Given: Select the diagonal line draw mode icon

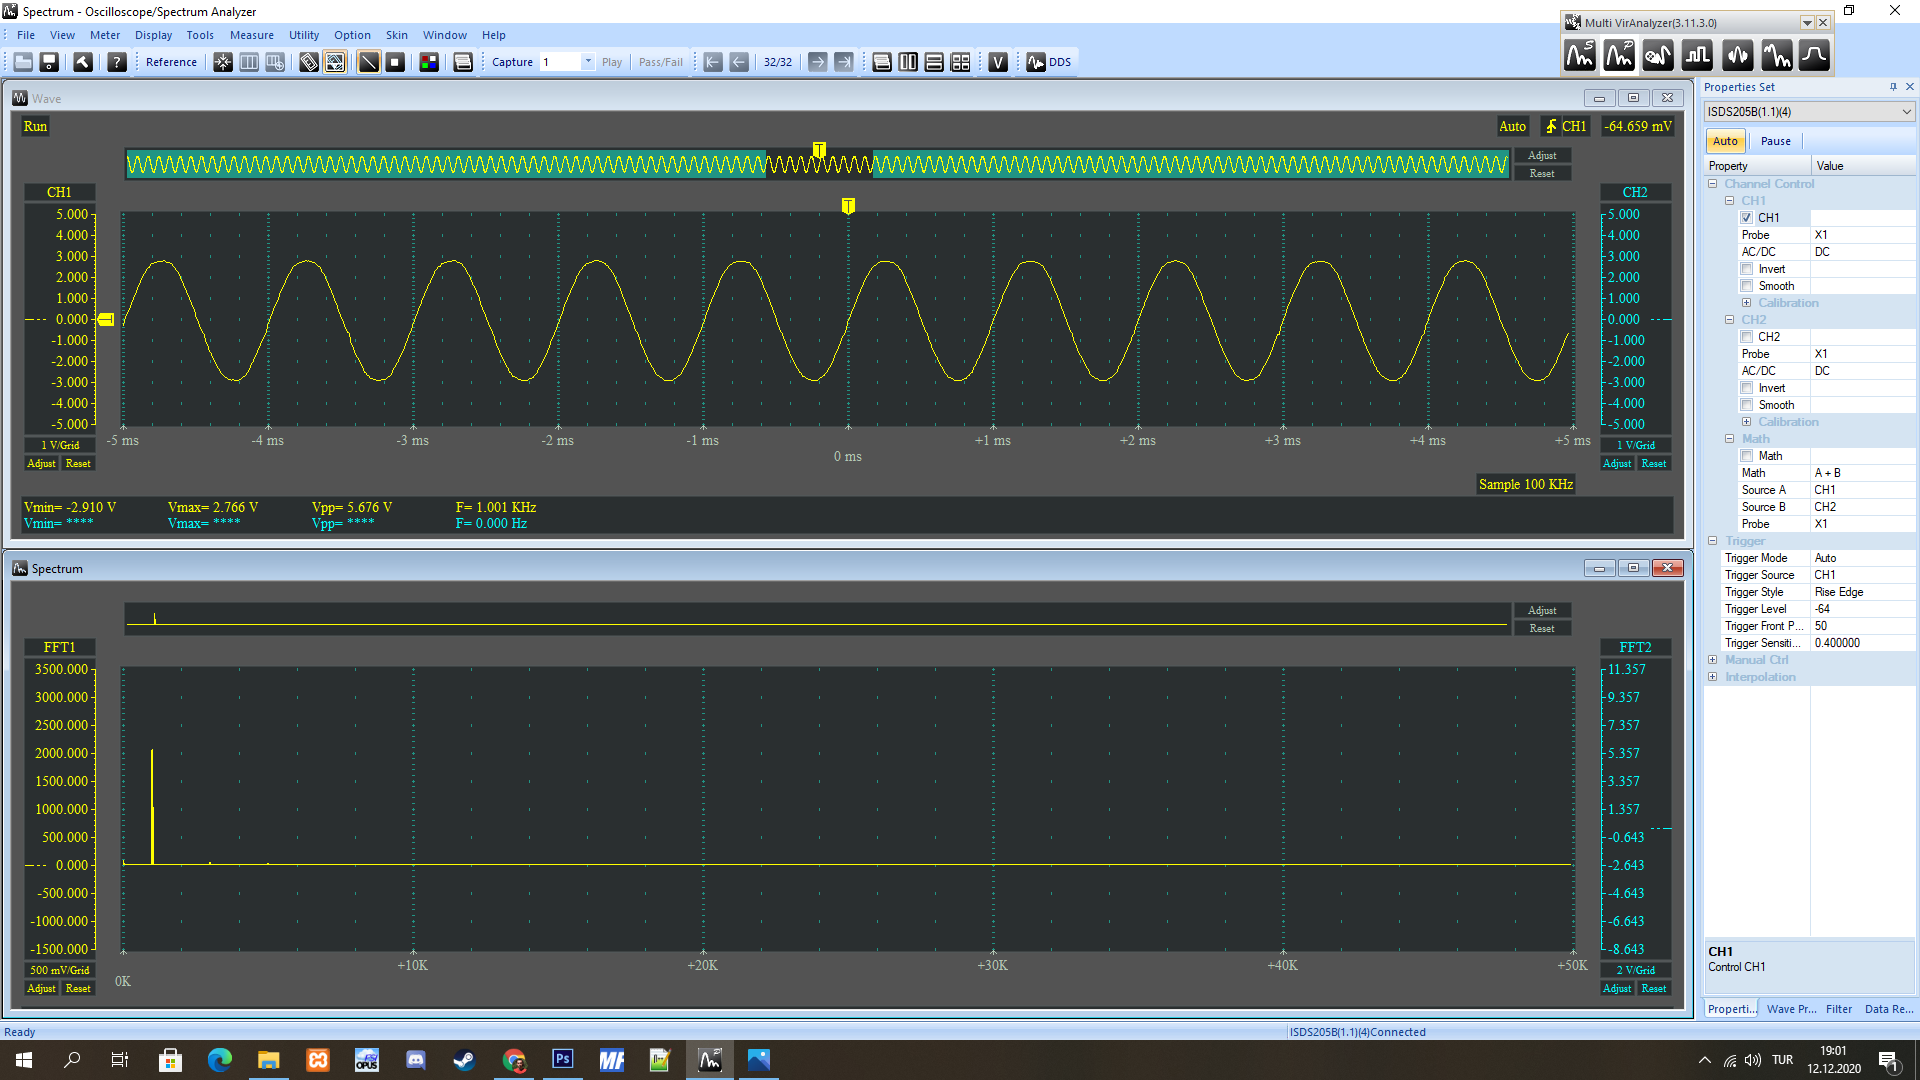Looking at the screenshot, I should (369, 62).
